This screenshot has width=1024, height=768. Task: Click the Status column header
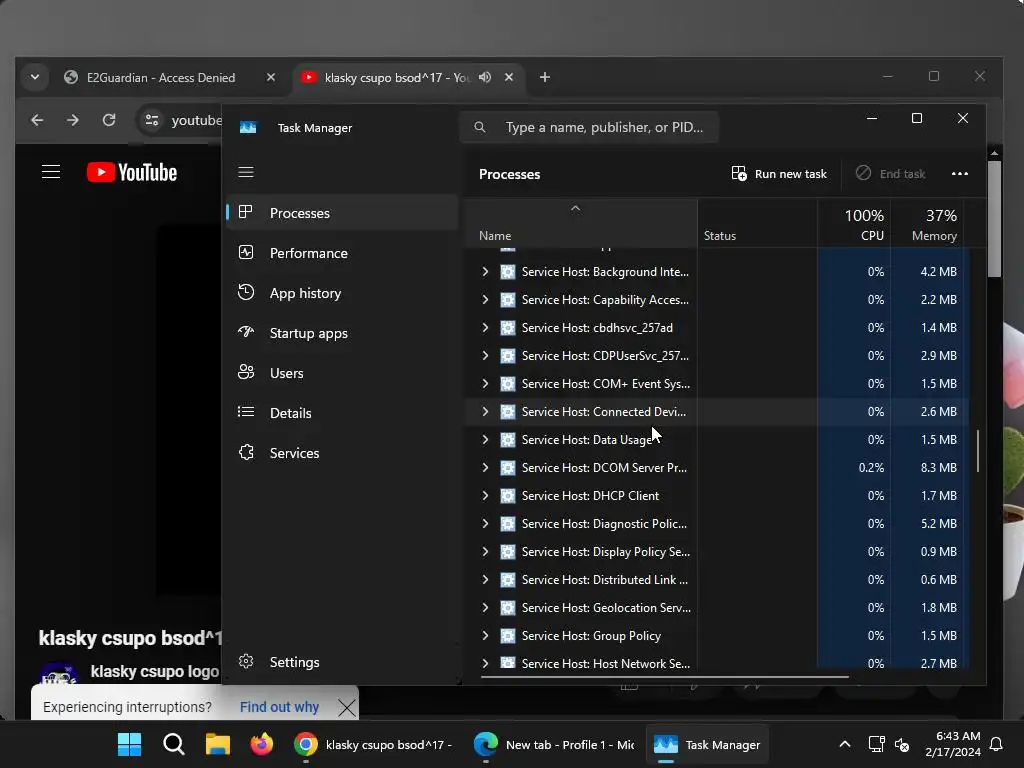(x=758, y=223)
